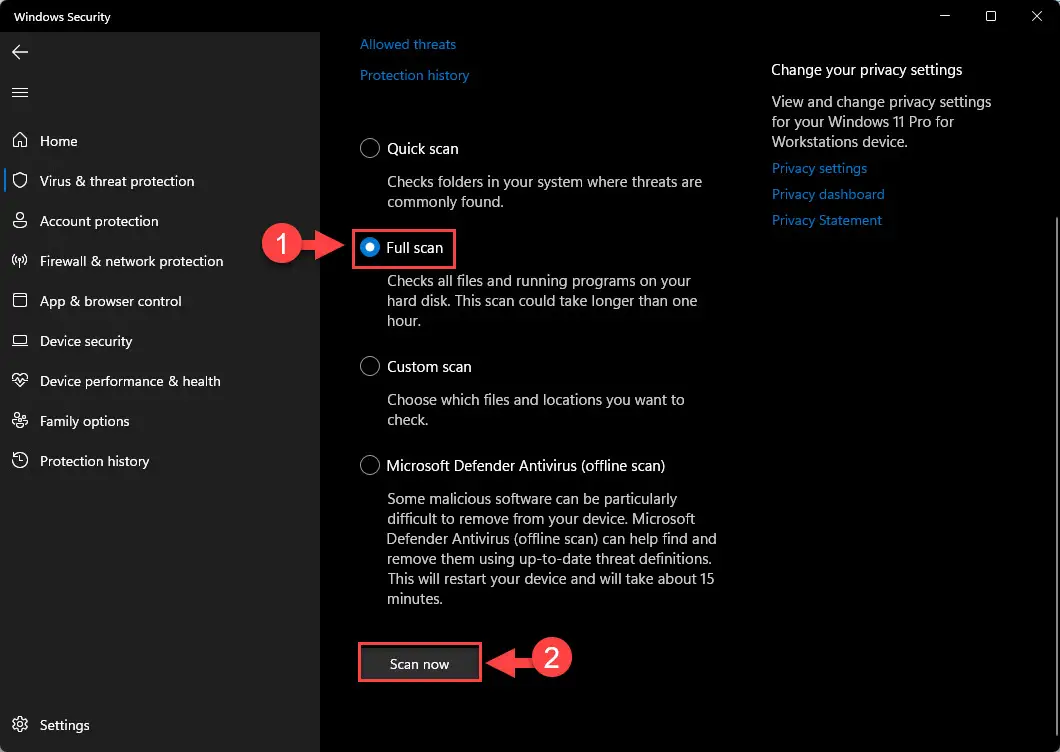The width and height of the screenshot is (1060, 752).
Task: Choose the Custom scan radio option
Action: tap(370, 366)
